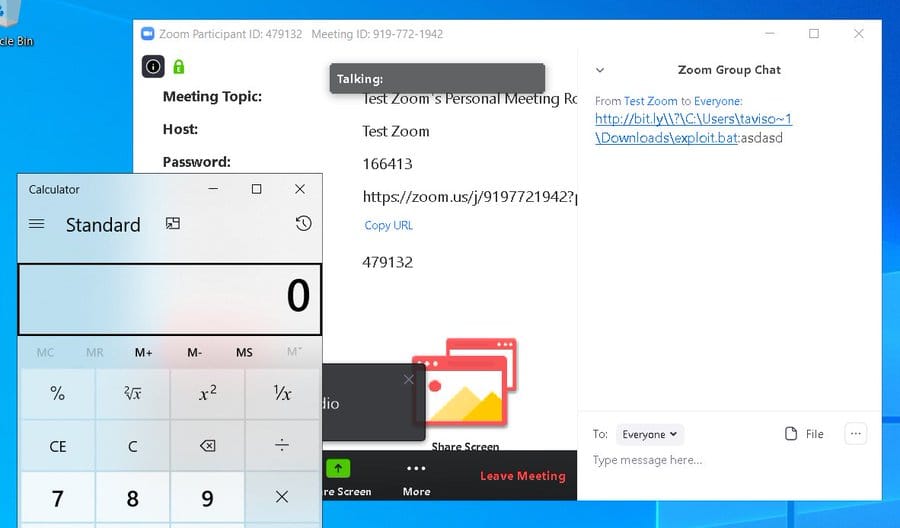The width and height of the screenshot is (900, 528).
Task: Open the More options in Zoom toolbar
Action: pyautogui.click(x=416, y=476)
